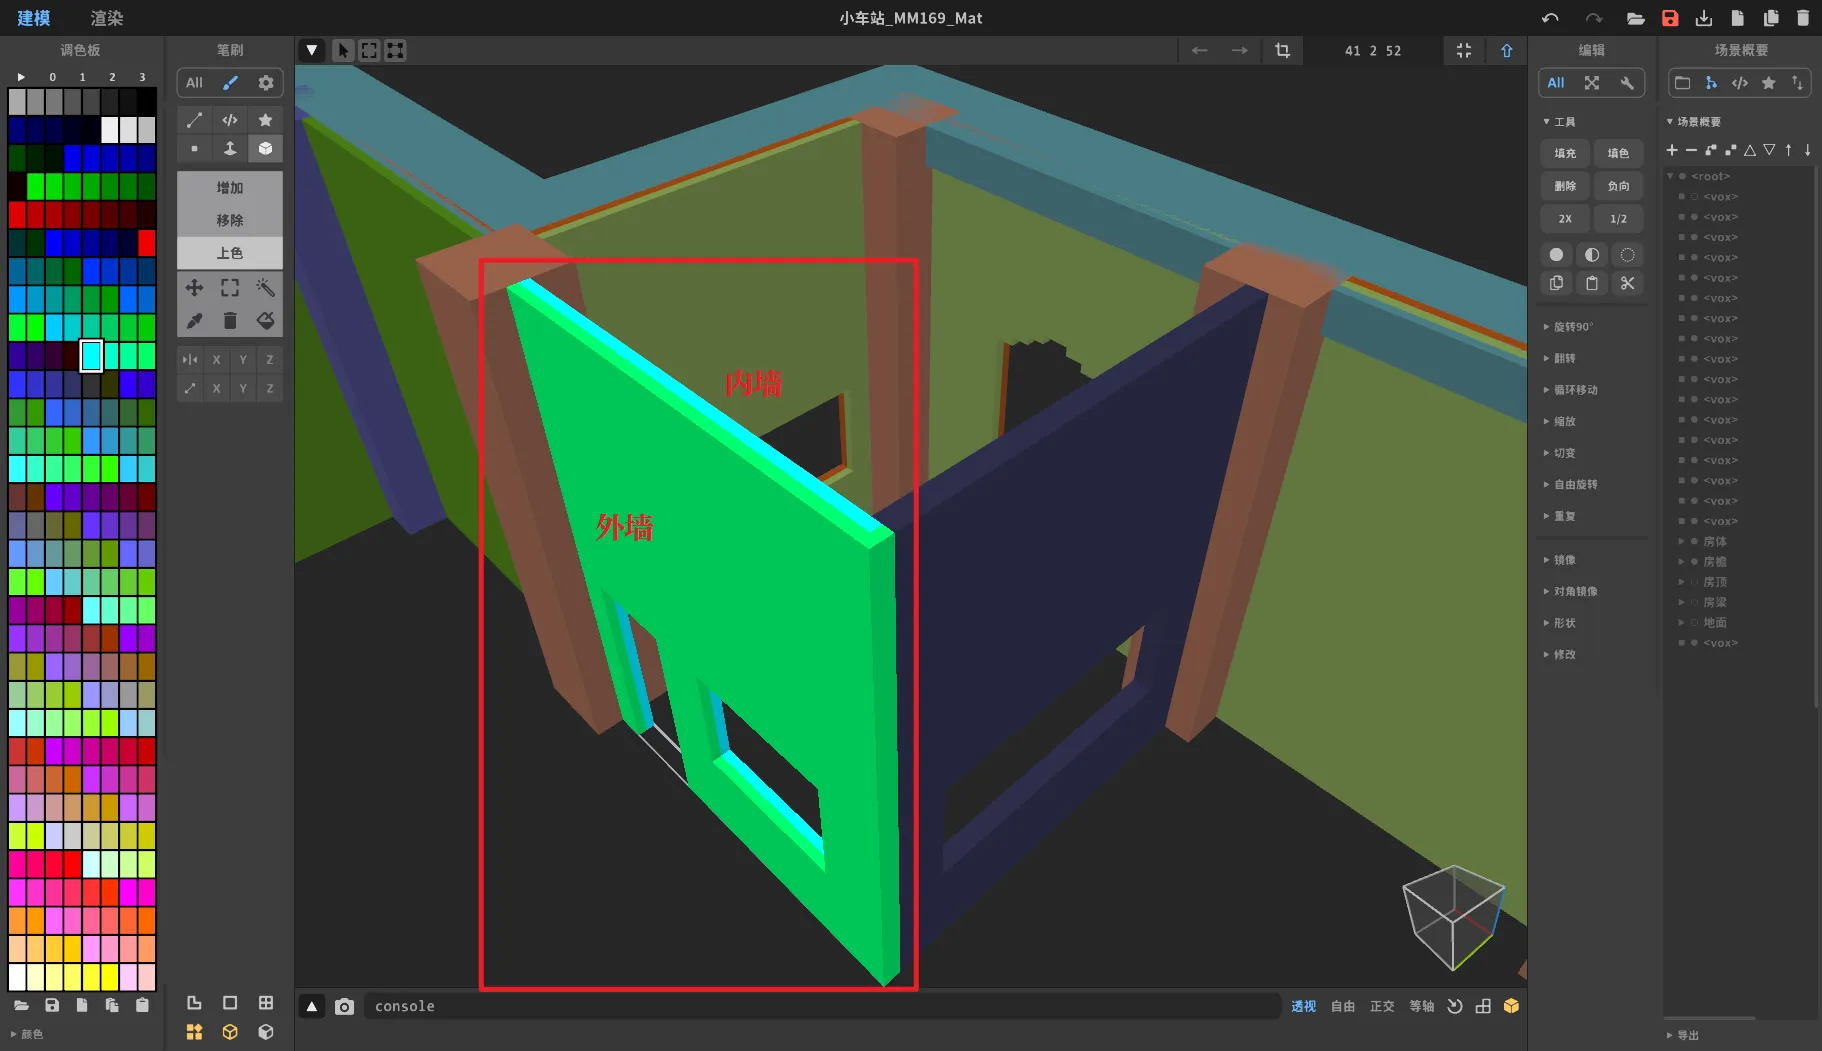Click the camera snapshot icon

[344, 1006]
